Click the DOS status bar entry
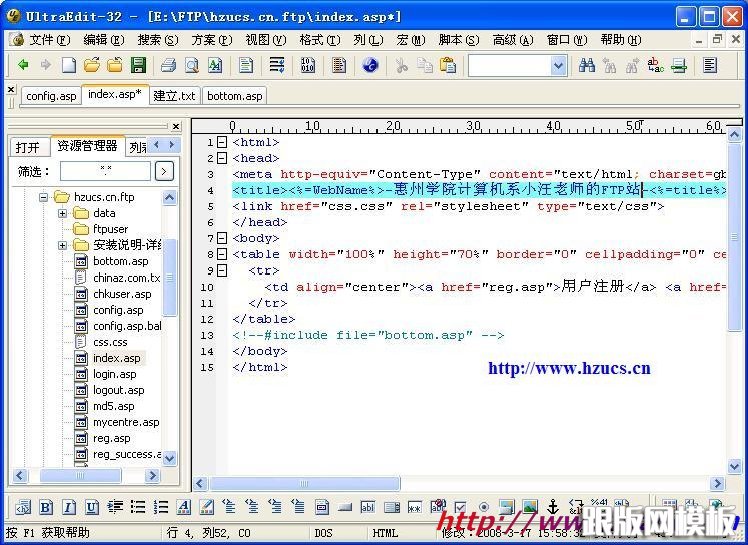The width and height of the screenshot is (748, 545). point(323,533)
